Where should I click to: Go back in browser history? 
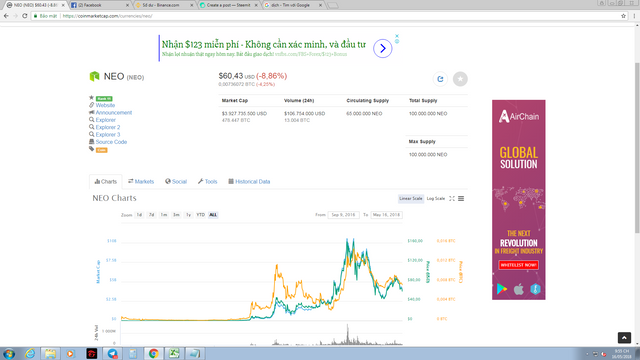click(6, 16)
